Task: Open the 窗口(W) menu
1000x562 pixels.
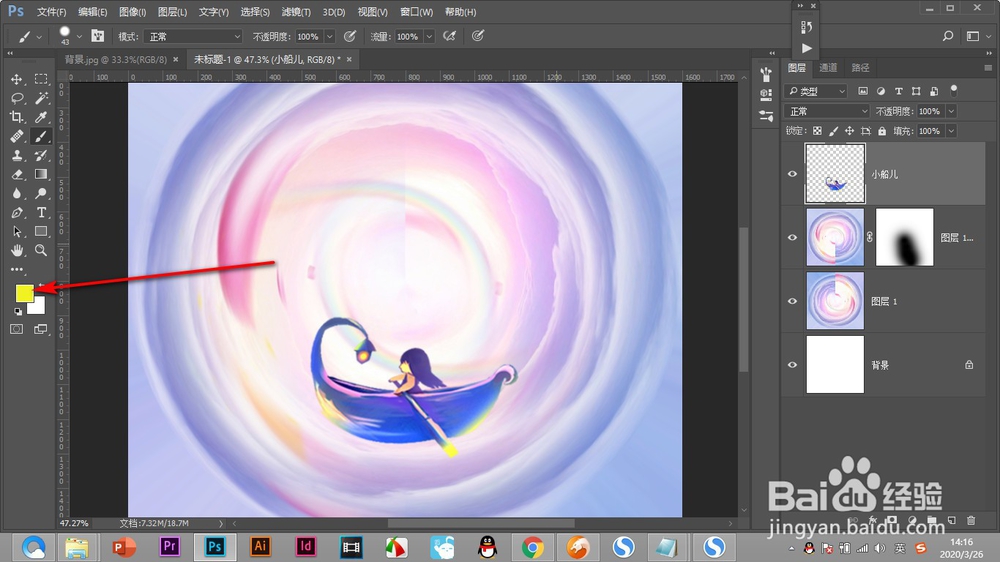Action: [416, 12]
